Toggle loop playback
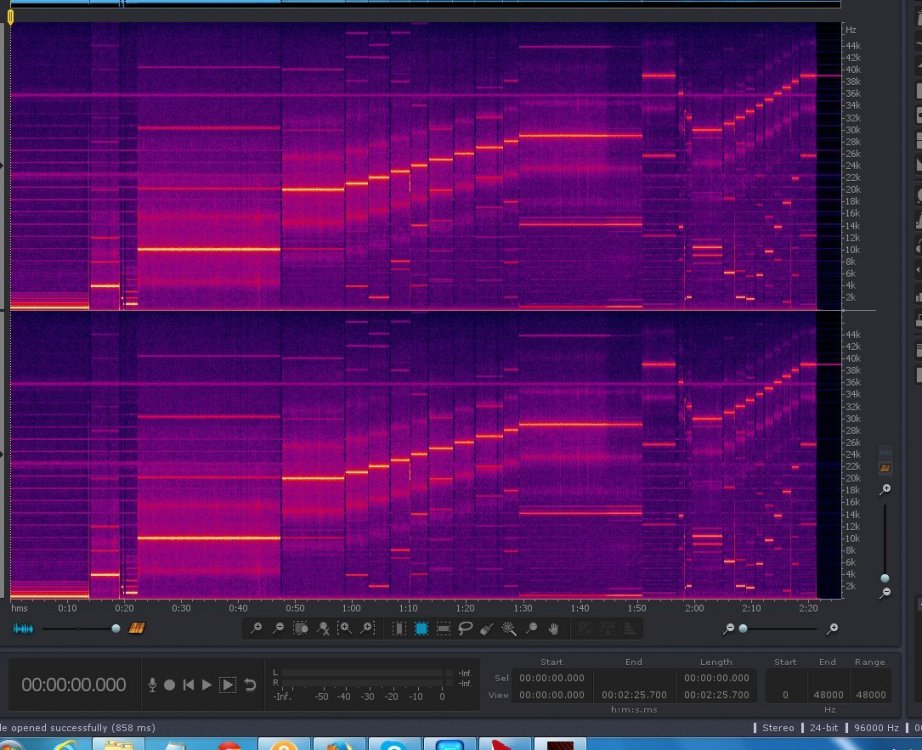 point(250,685)
